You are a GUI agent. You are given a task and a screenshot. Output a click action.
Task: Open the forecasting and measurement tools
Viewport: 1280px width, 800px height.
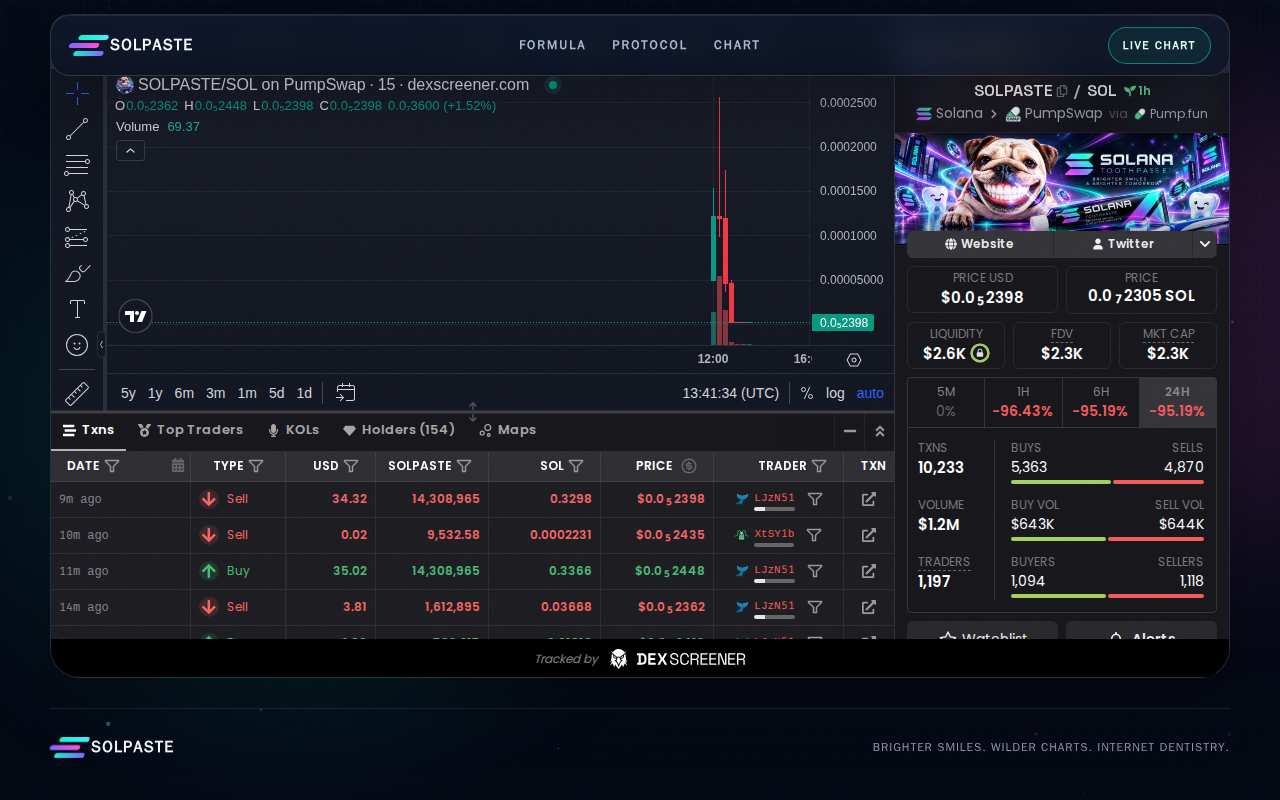[x=77, y=237]
